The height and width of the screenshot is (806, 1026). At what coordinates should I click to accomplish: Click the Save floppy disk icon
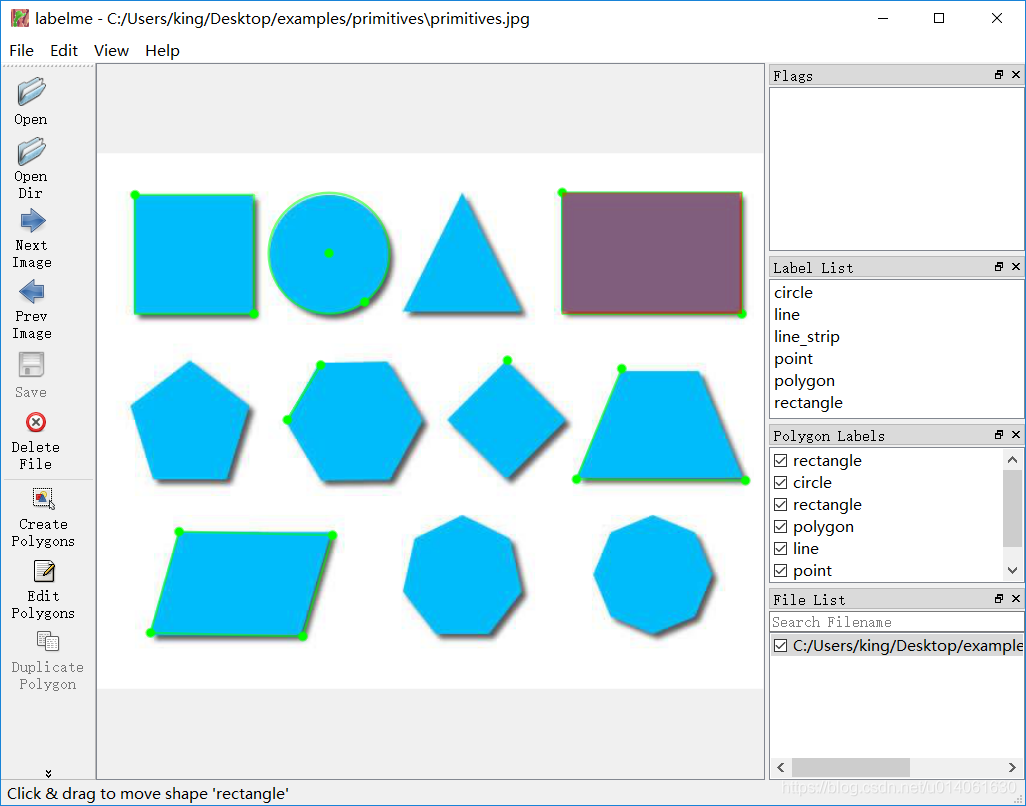31,364
